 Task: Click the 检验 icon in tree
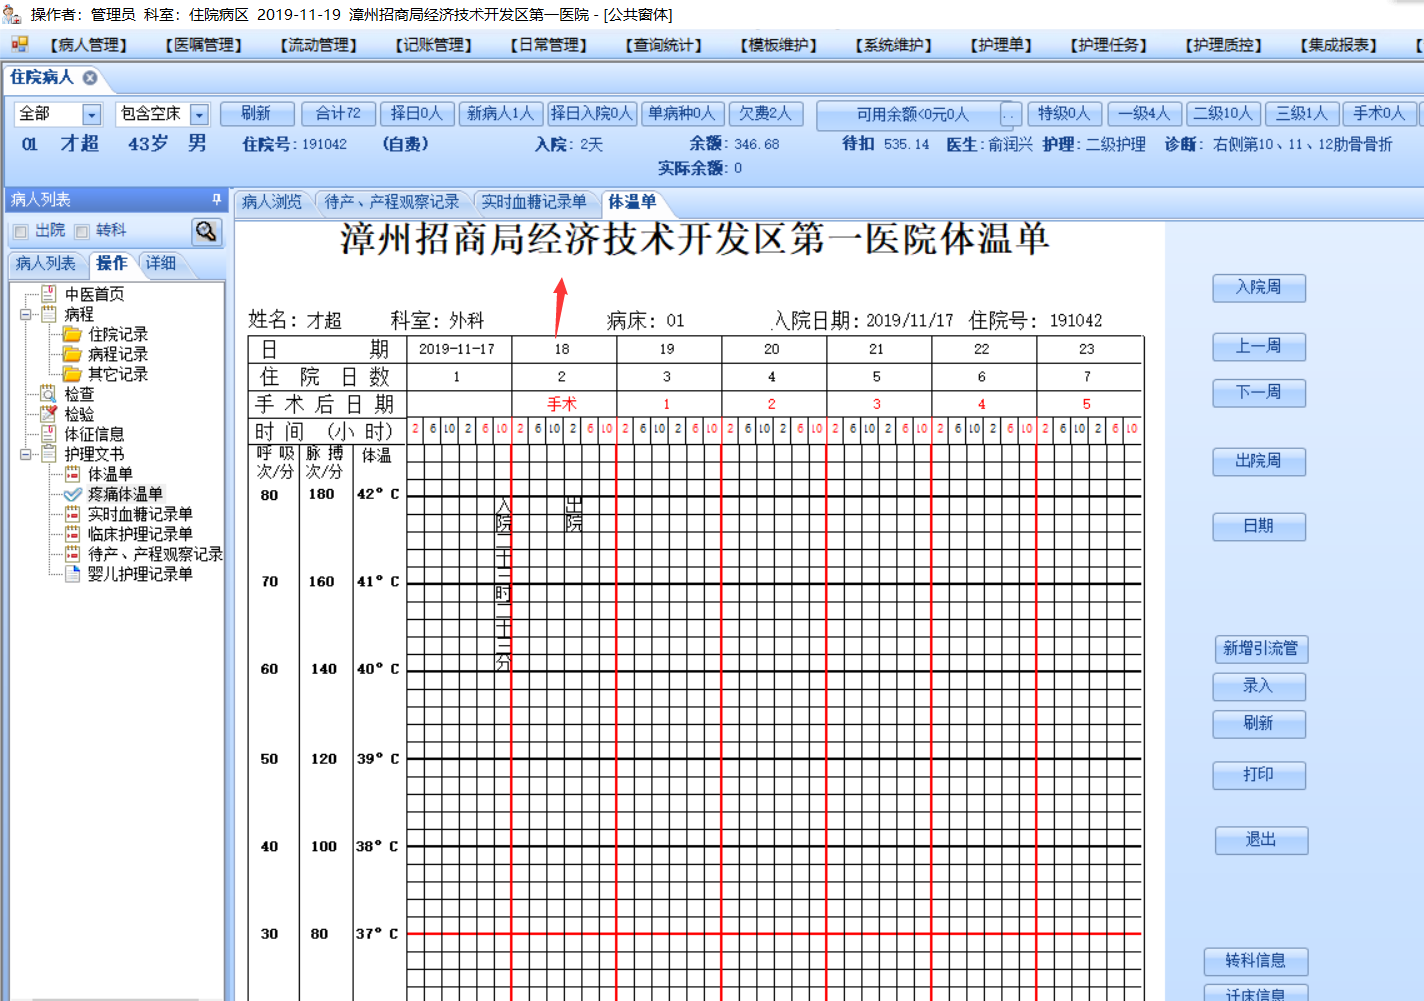point(48,414)
